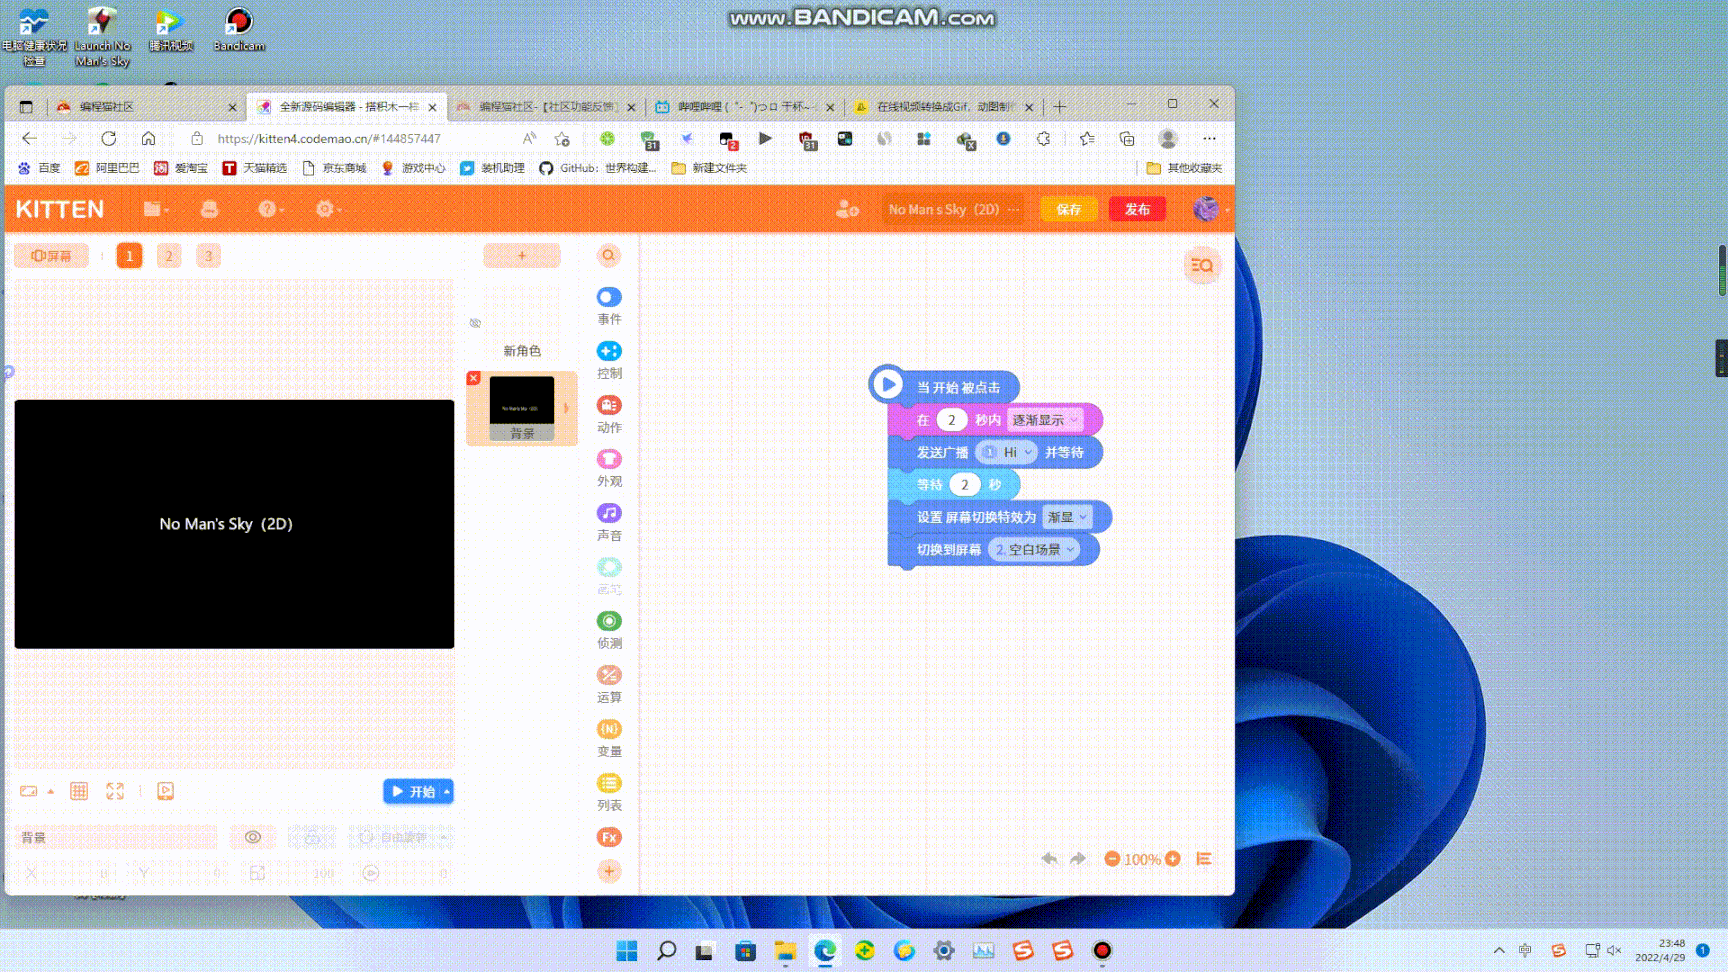The image size is (1728, 972).
Task: Click the 100% zoom level readout
Action: tap(1142, 859)
